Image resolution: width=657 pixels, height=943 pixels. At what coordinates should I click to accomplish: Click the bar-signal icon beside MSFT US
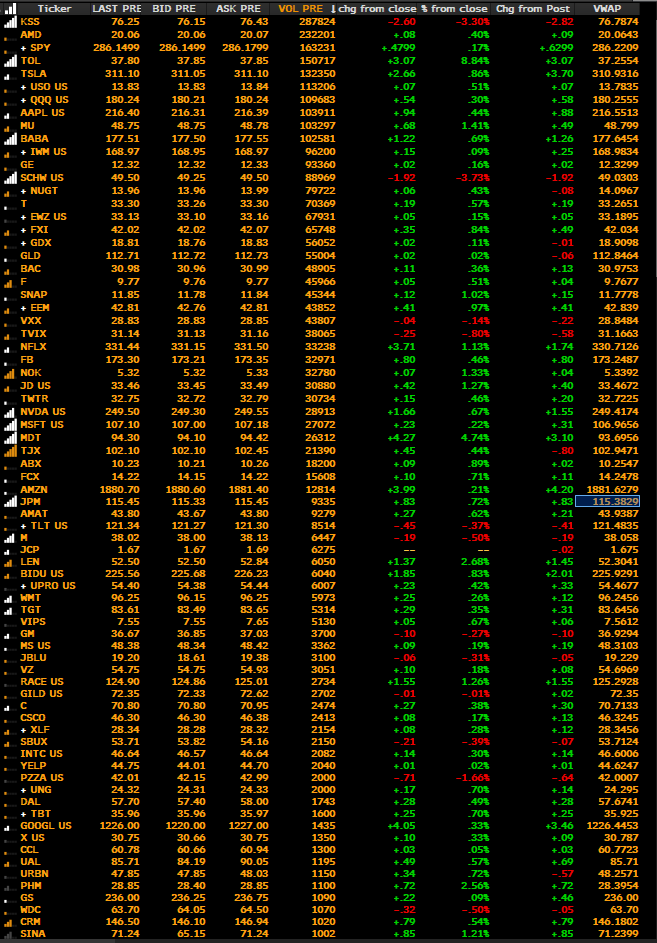(x=10, y=425)
